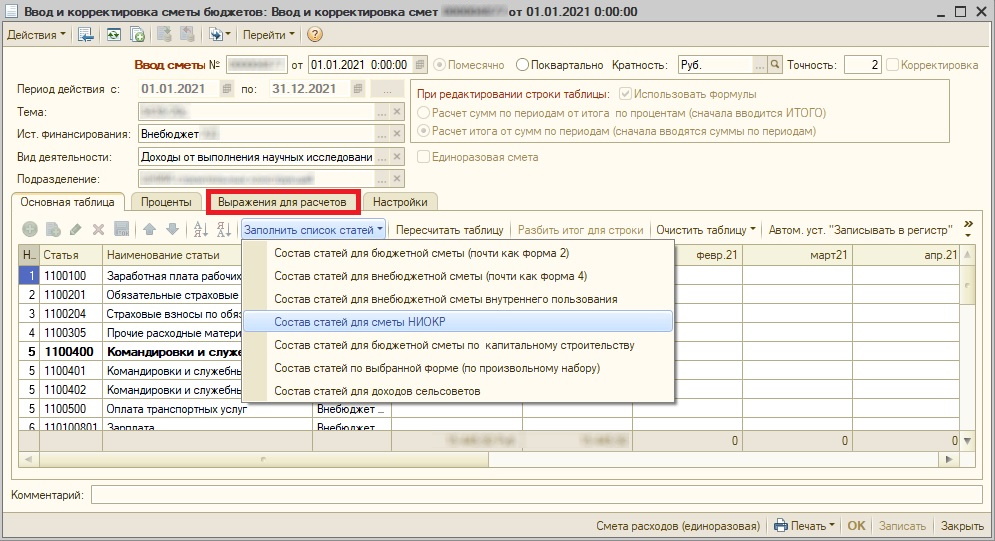Click the sort ascending A-Z icon
Viewport: 995px width, 541px height.
(x=198, y=229)
